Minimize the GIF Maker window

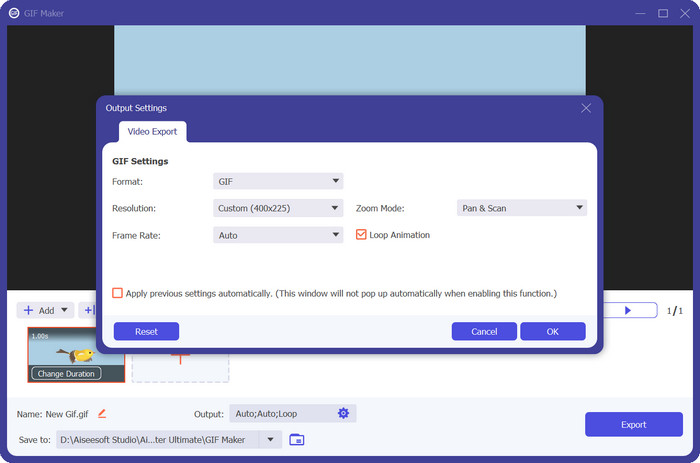639,13
